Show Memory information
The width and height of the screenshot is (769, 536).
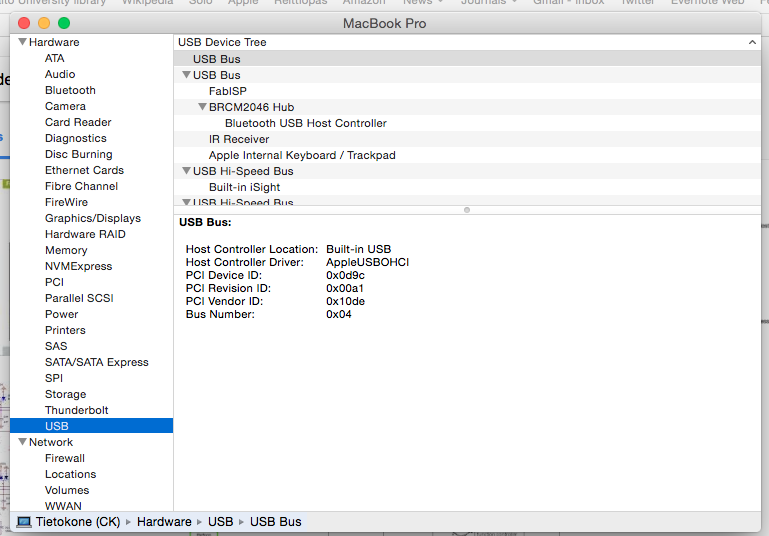coord(66,250)
